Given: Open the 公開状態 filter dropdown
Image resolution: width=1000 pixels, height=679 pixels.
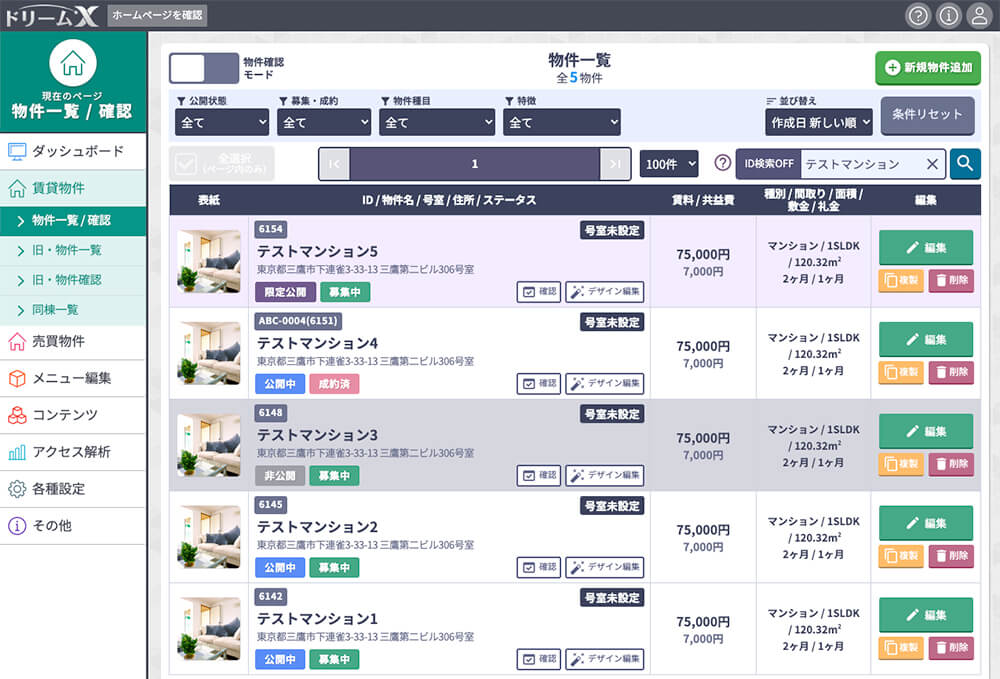Looking at the screenshot, I should 222,122.
